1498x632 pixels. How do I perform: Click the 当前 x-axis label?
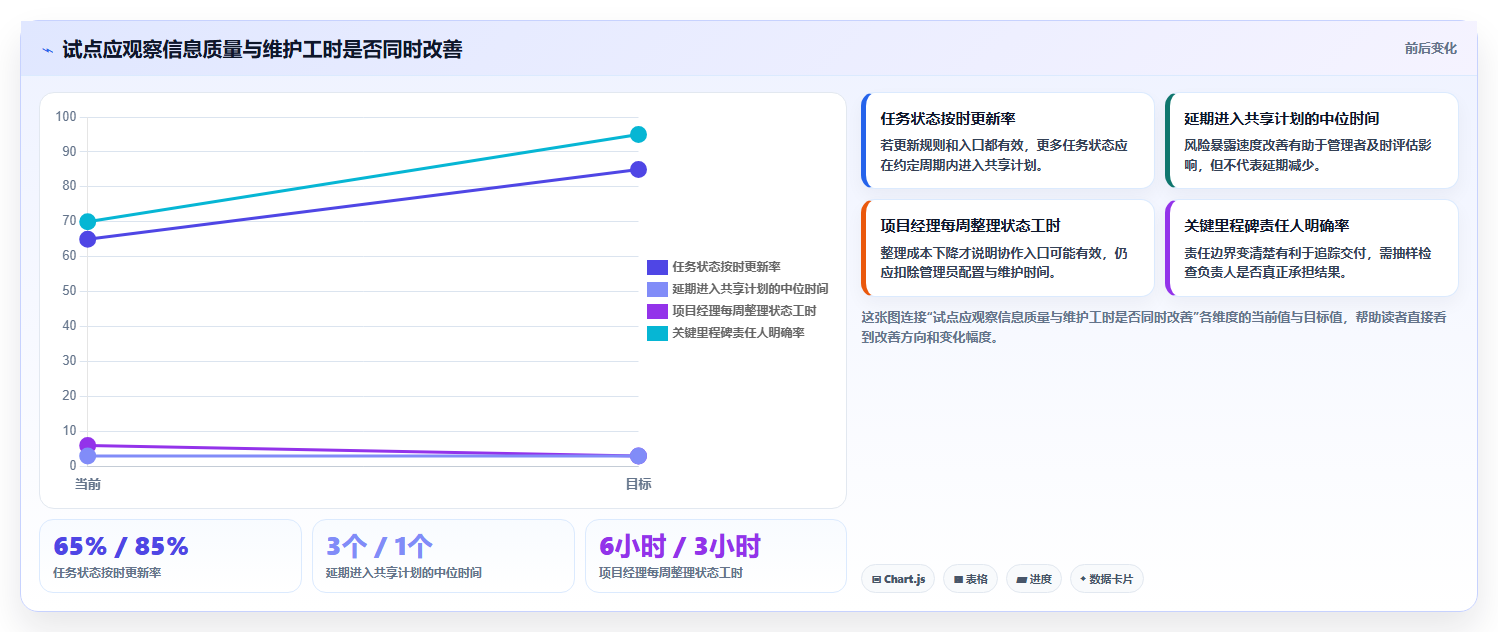point(87,484)
